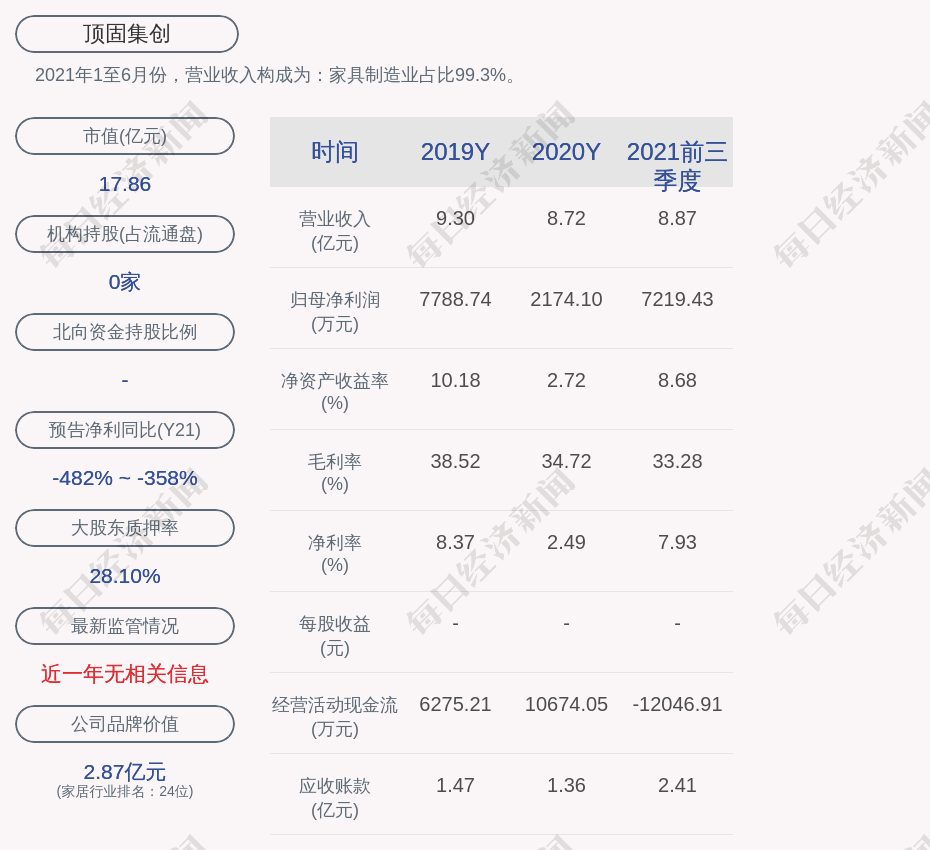Select net profit 7219.43
930x850 pixels.
677,299
